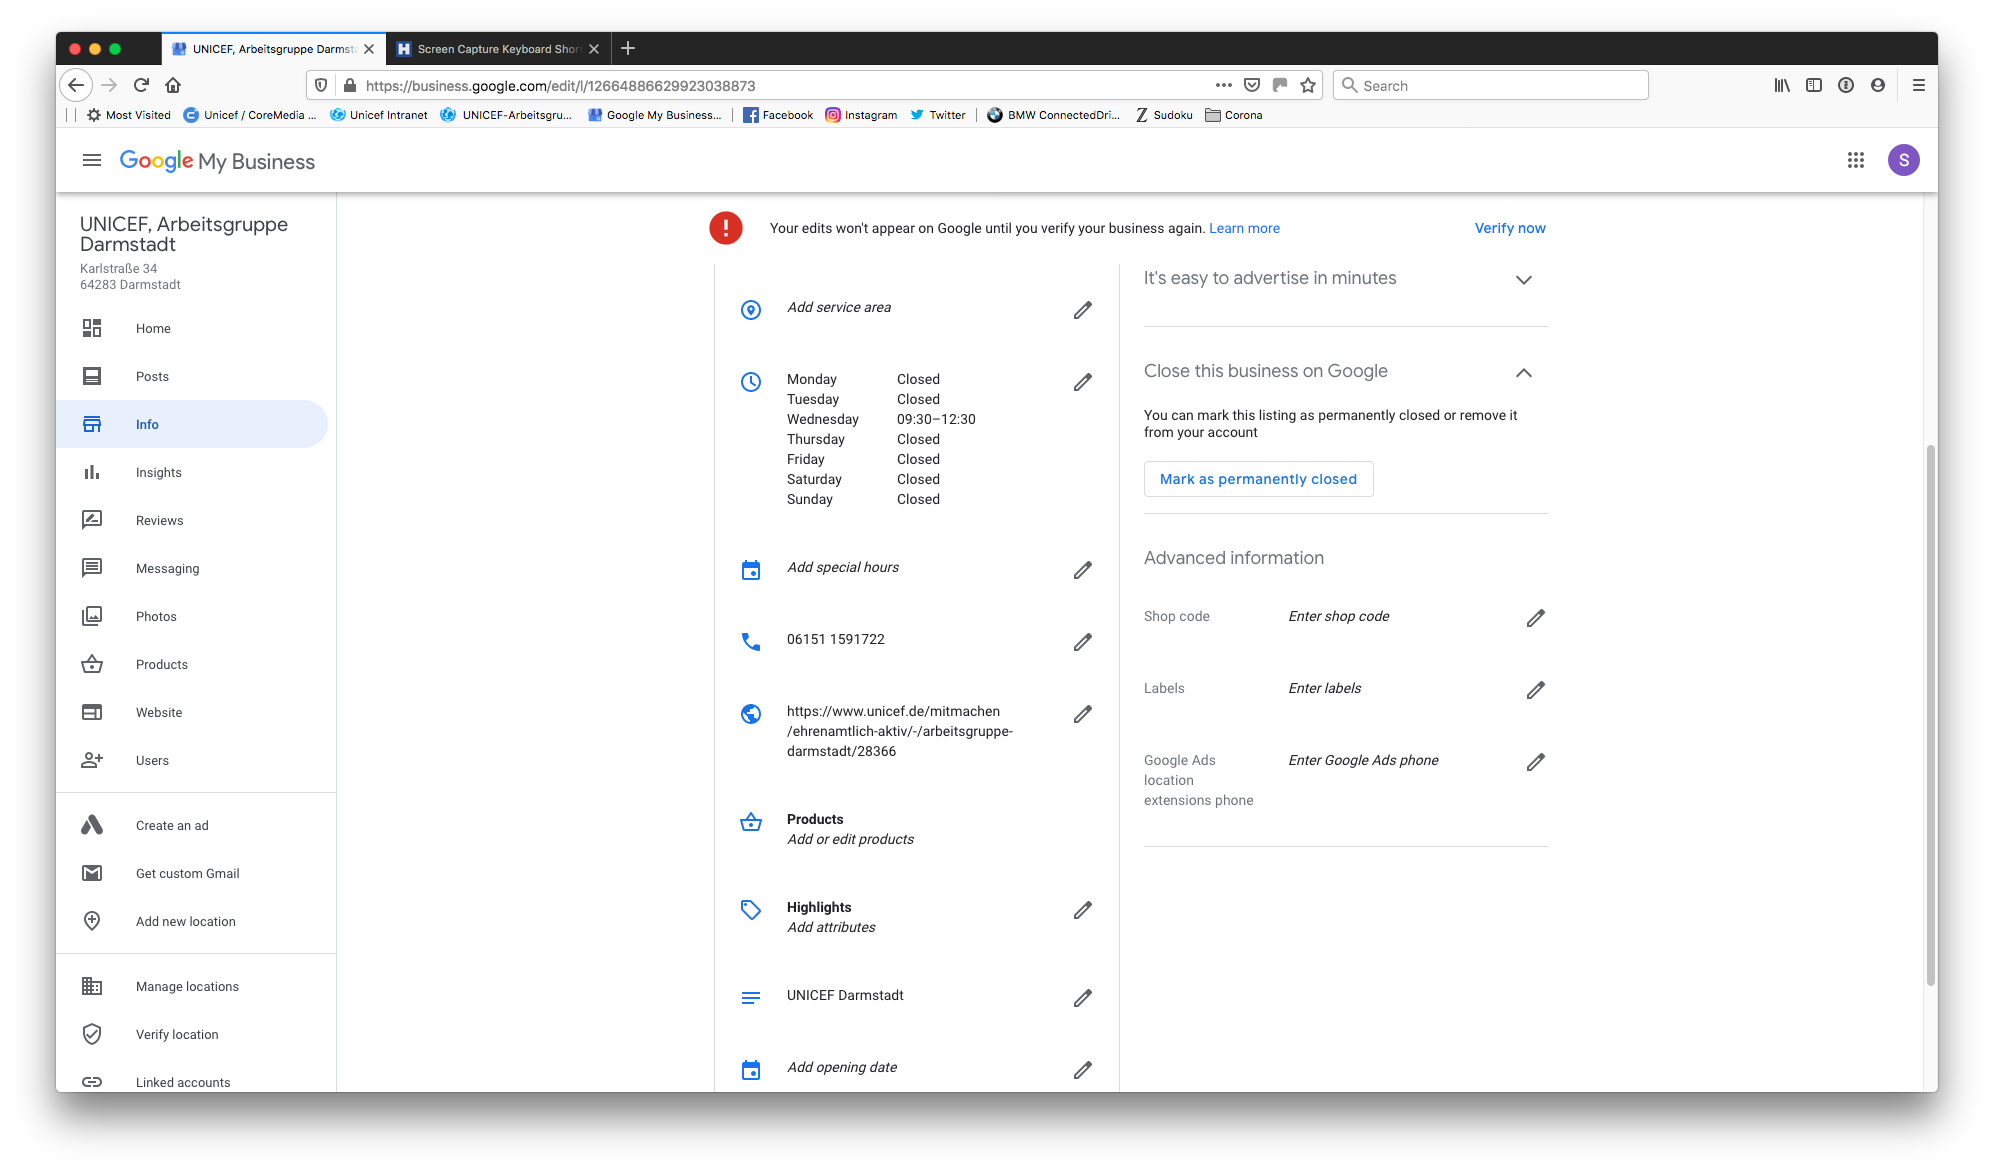
Task: Switch to Screen Capture Keyboard Shortcuts tab
Action: pyautogui.click(x=497, y=49)
